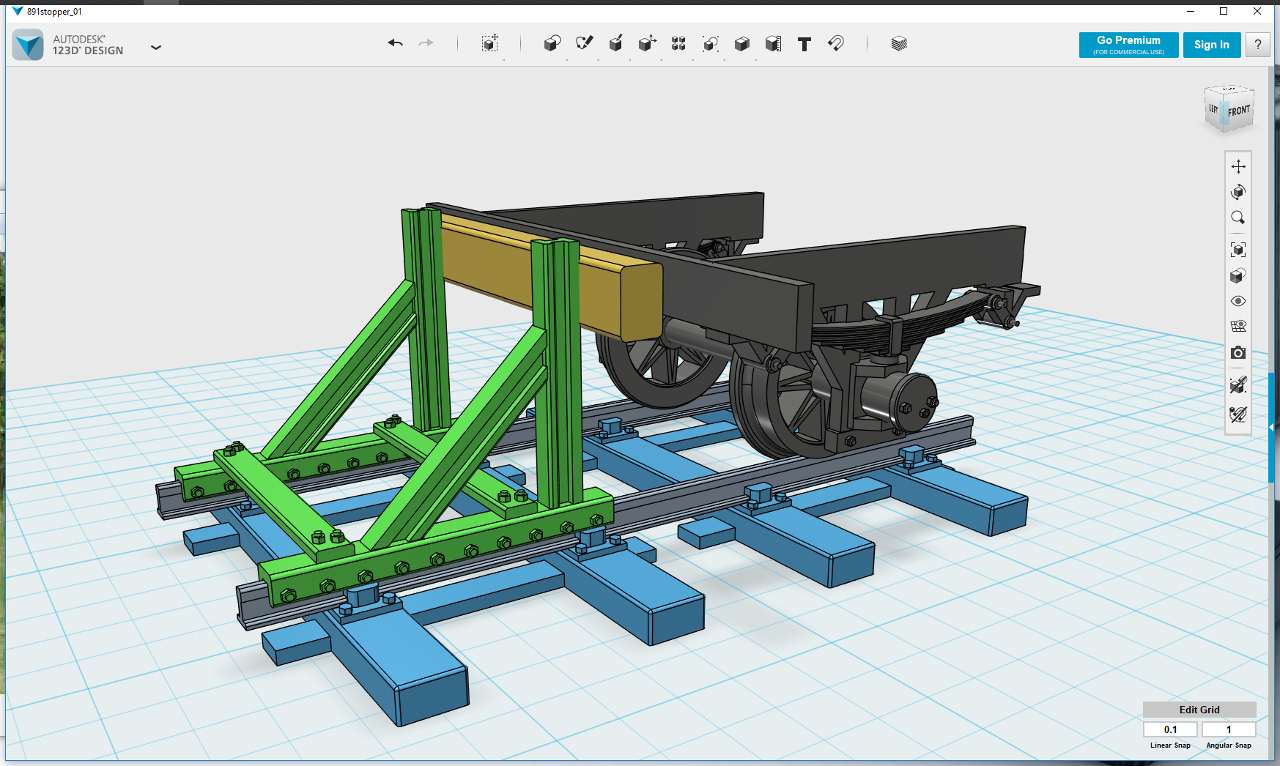
Task: Click the Sign In button
Action: coord(1212,45)
